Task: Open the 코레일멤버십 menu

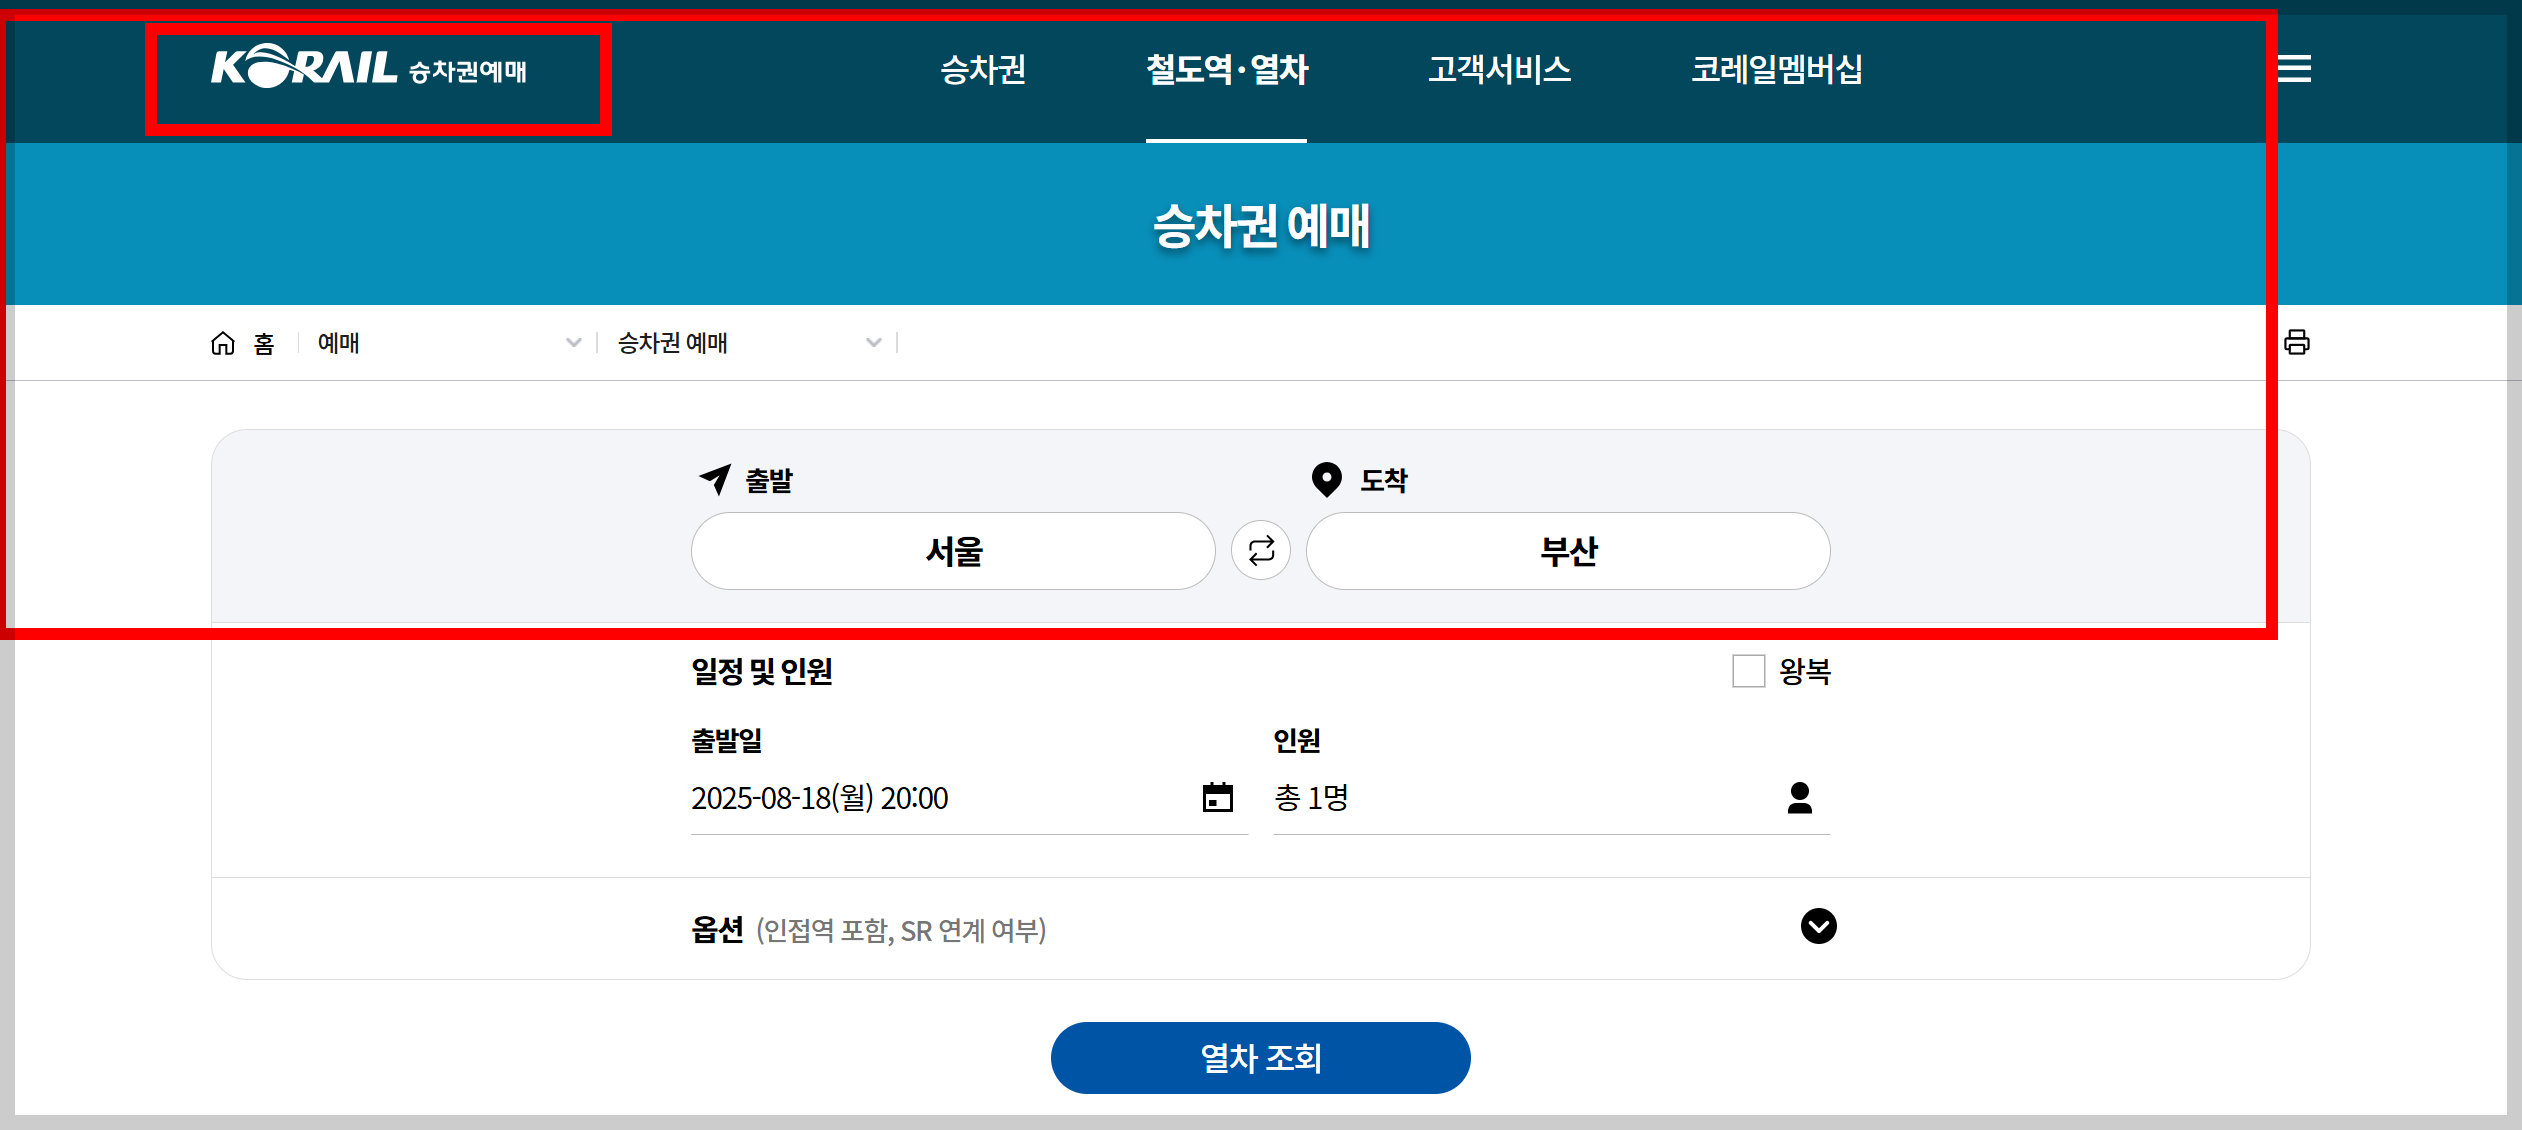Action: 1776,70
